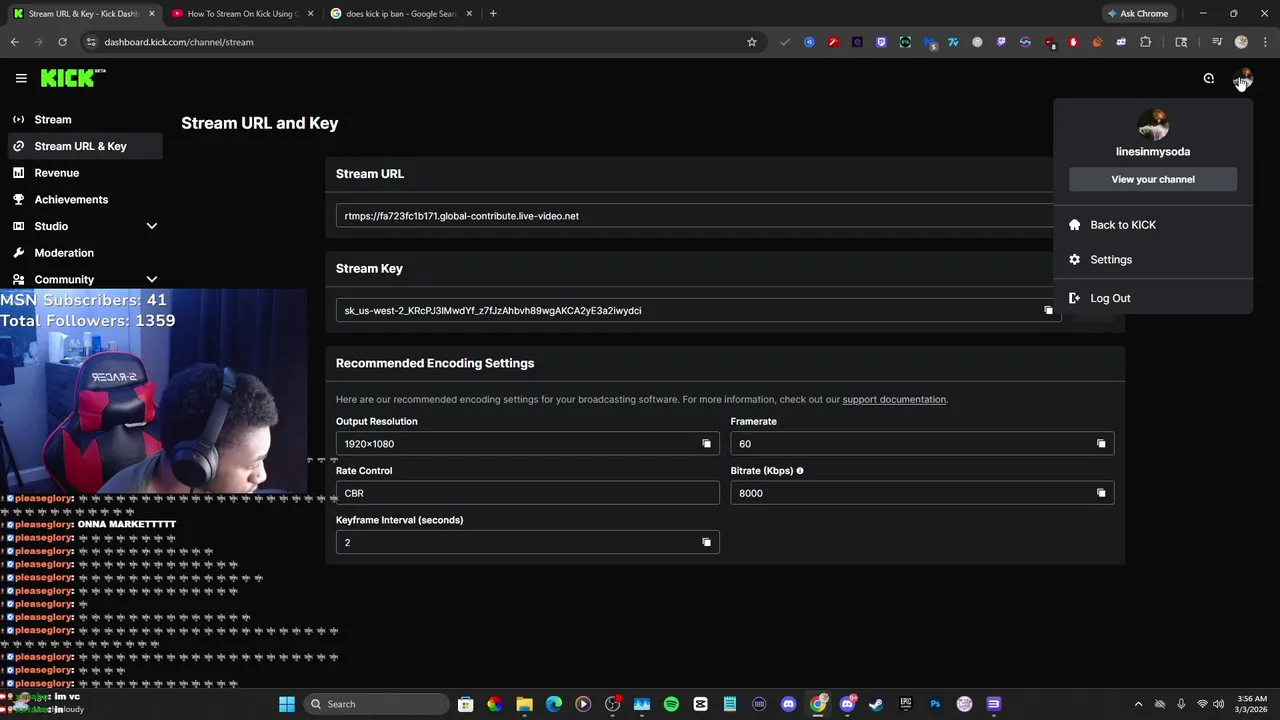Image resolution: width=1280 pixels, height=720 pixels.
Task: Switch to the How To Stream On Kick tab
Action: [240, 13]
